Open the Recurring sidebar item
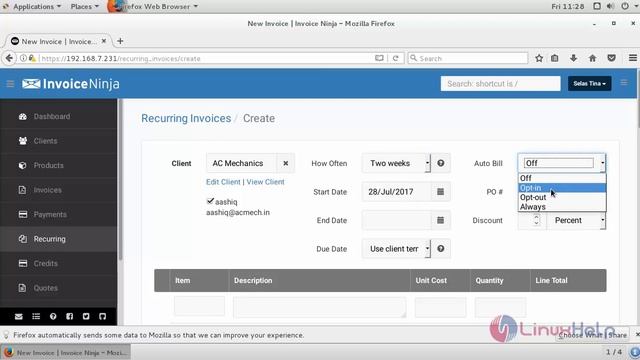640x360 pixels. coord(58,239)
